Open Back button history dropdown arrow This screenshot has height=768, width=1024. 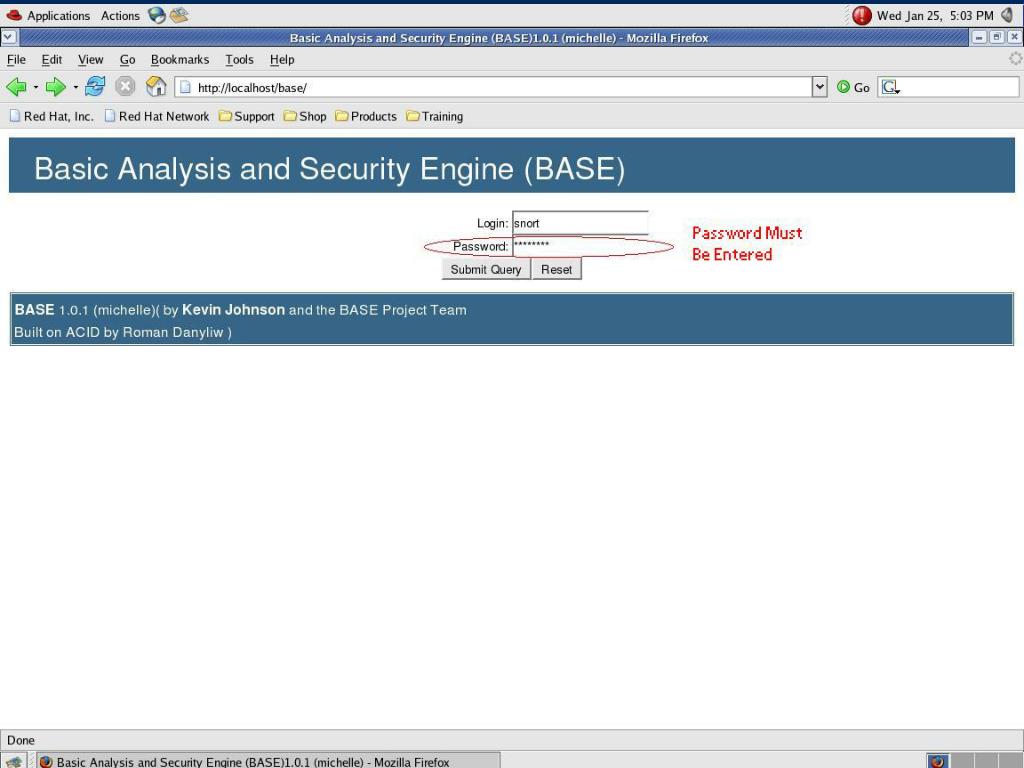[36, 87]
